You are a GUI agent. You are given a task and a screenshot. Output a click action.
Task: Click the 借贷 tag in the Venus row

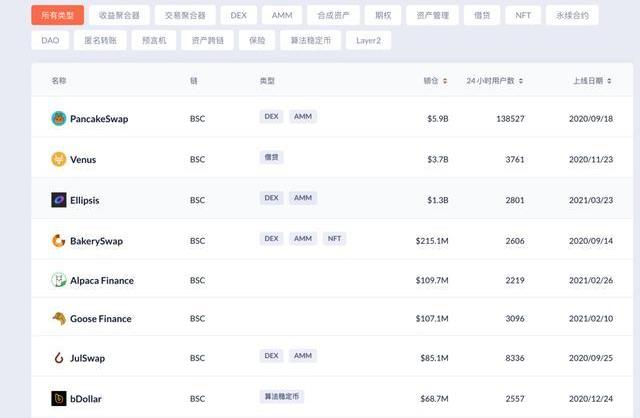(271, 157)
